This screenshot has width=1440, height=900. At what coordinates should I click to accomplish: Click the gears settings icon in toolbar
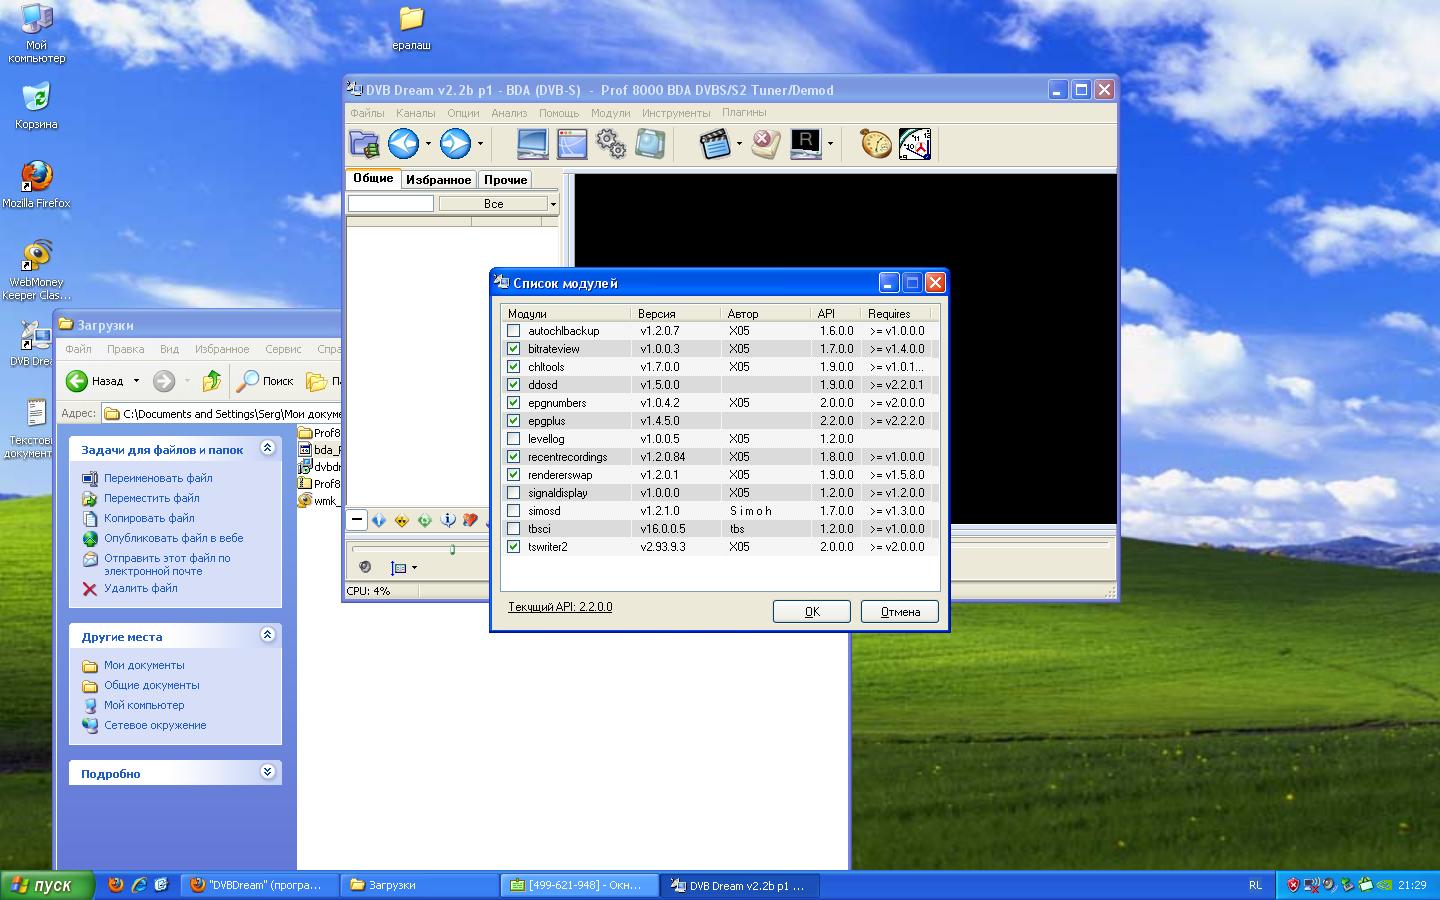[610, 144]
